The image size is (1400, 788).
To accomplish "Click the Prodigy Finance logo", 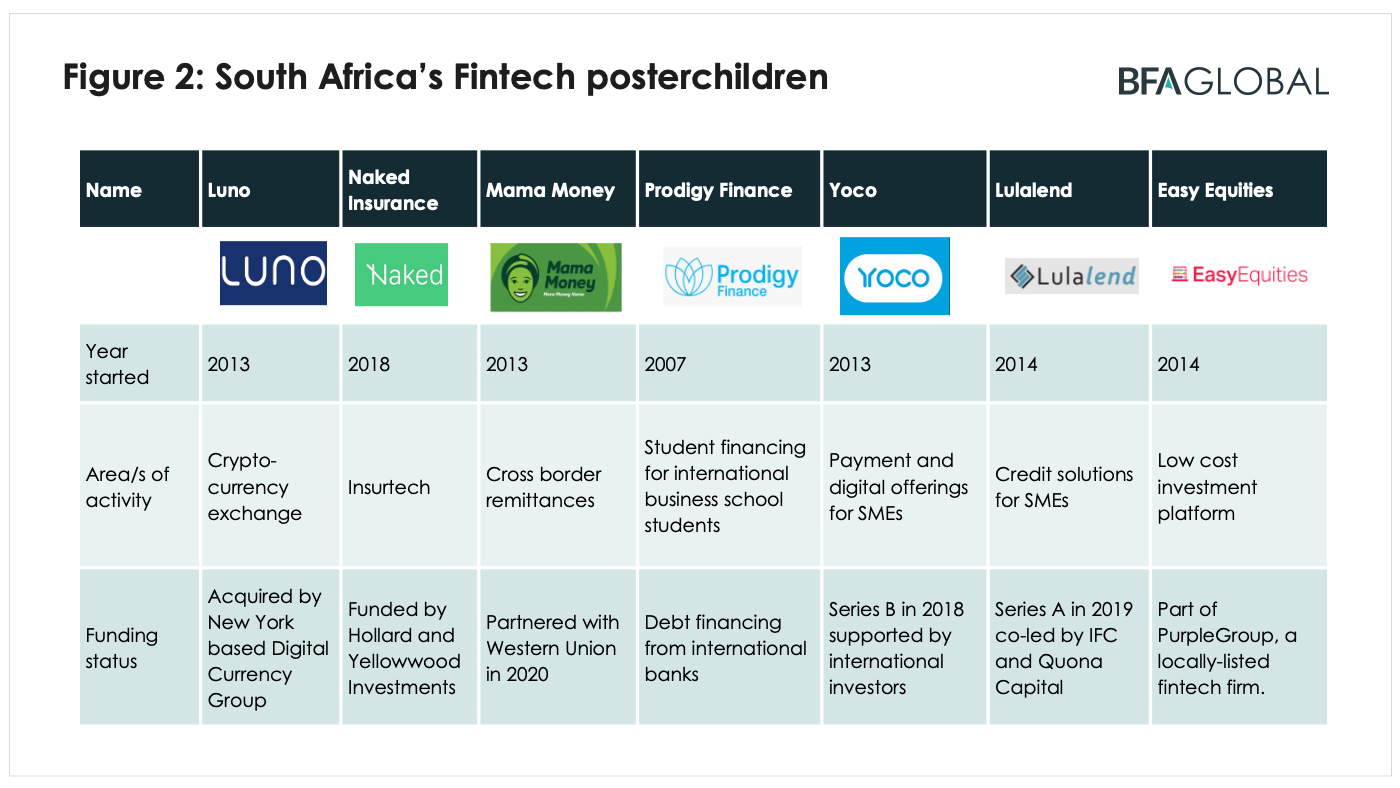I will (732, 275).
